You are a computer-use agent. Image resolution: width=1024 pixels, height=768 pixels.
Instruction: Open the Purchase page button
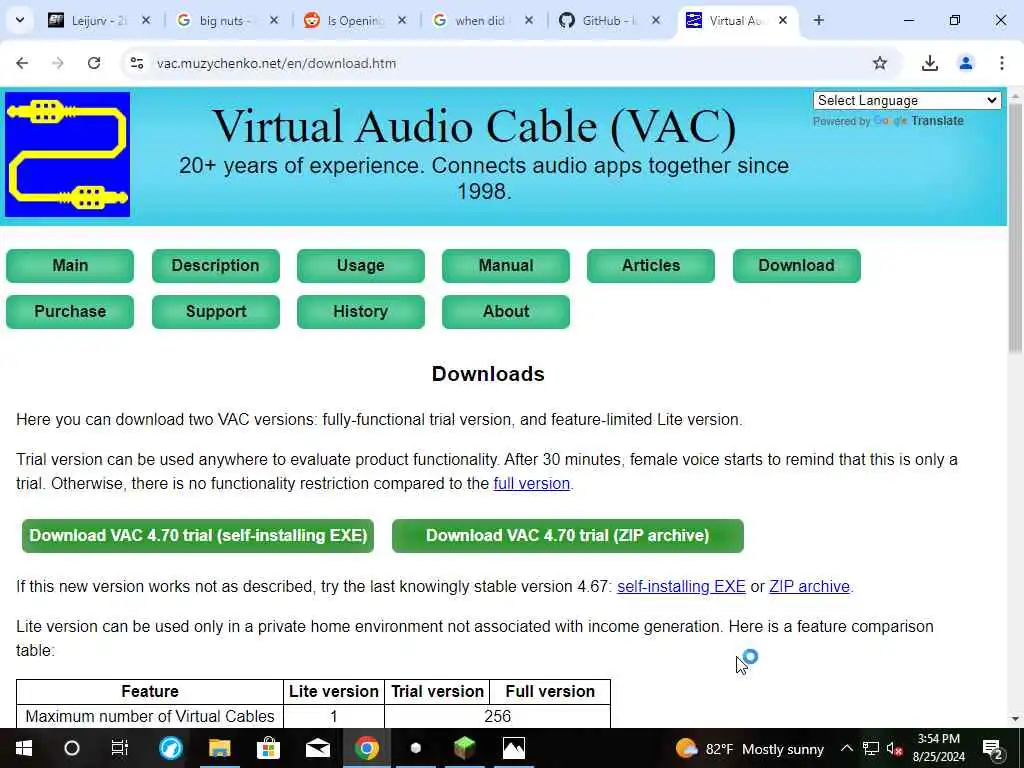pos(70,312)
